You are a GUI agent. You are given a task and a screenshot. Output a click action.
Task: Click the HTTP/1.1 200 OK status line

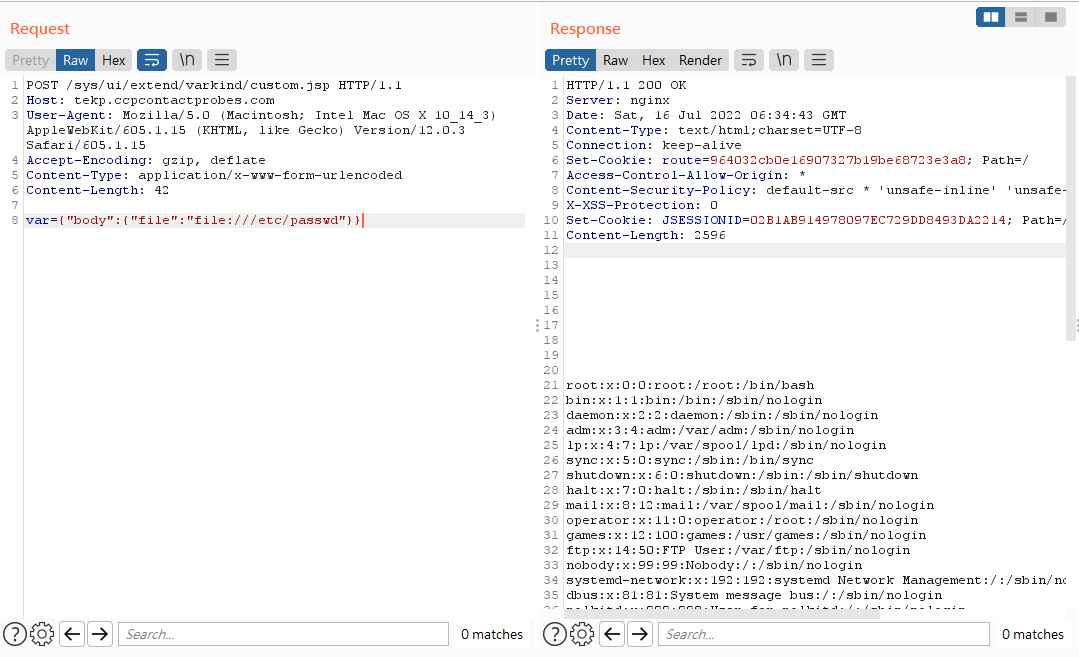click(626, 85)
